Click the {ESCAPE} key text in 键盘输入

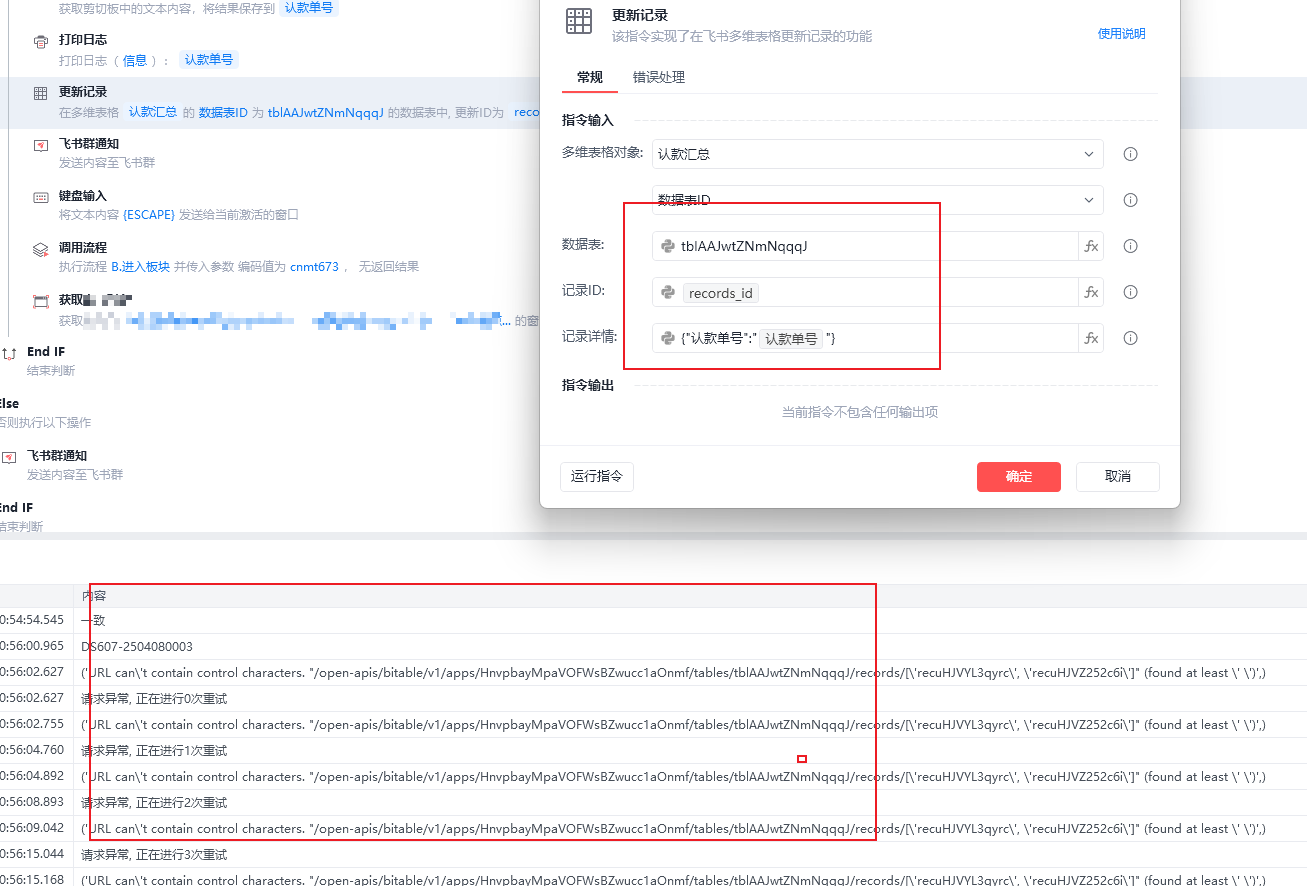click(149, 215)
